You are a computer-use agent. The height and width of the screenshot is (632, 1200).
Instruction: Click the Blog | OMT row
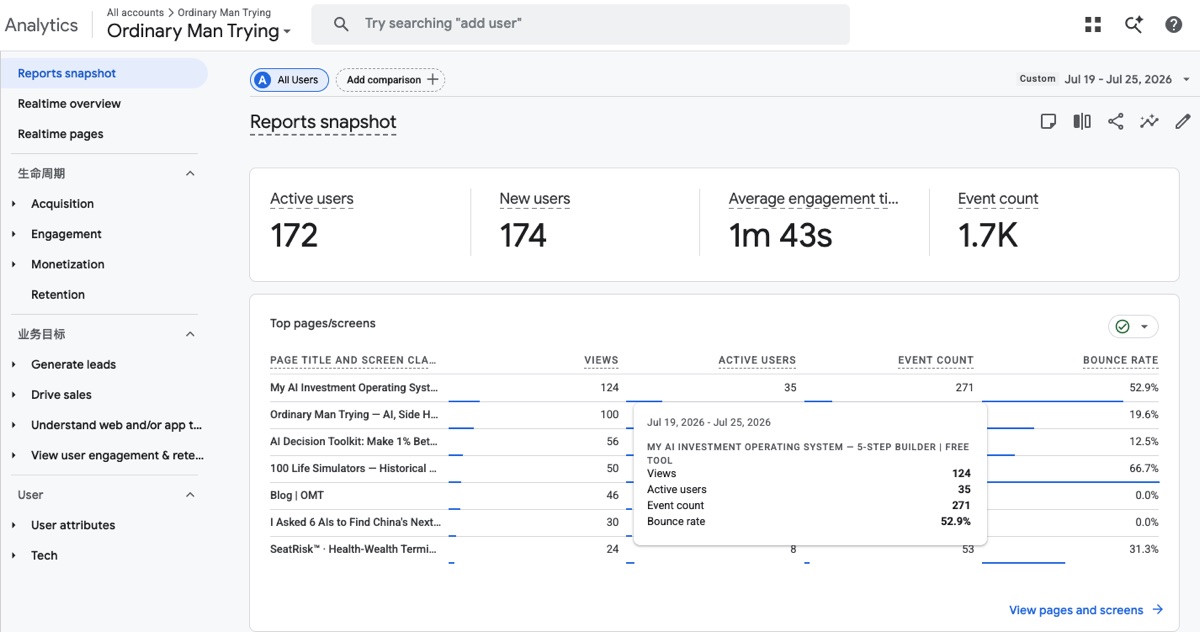[714, 496]
